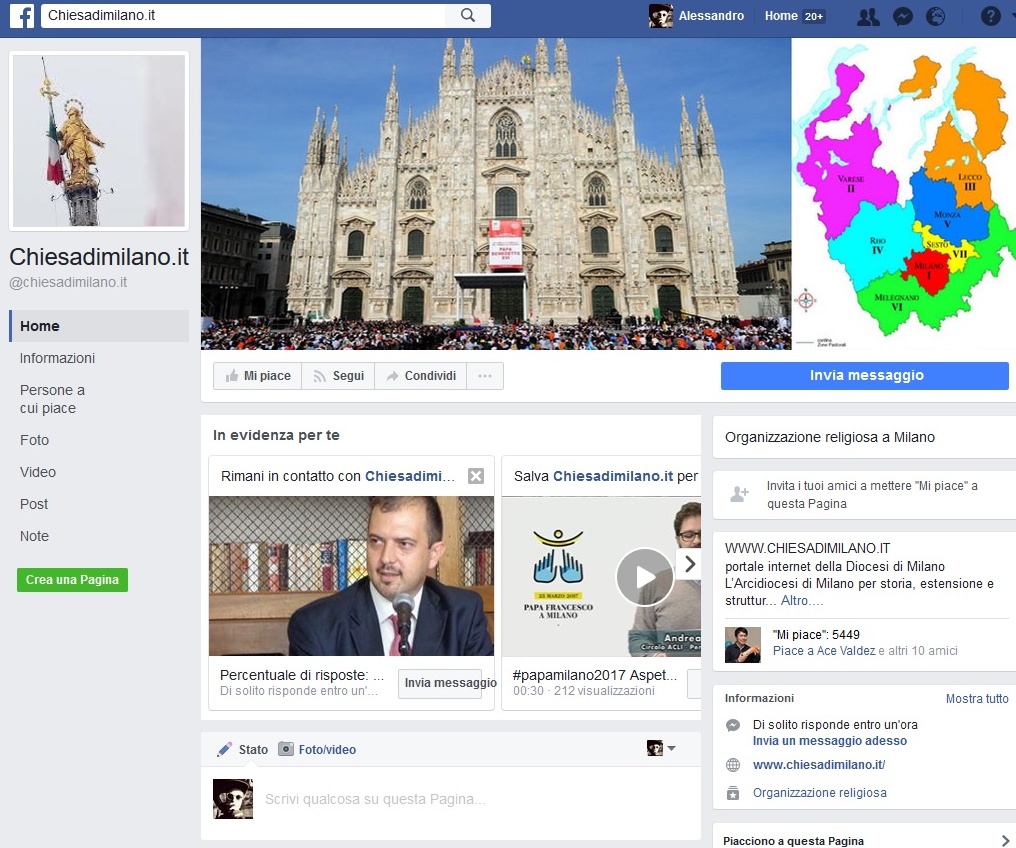Click the green 'Crea una Pagina' button
This screenshot has height=848, width=1016.
pos(73,580)
